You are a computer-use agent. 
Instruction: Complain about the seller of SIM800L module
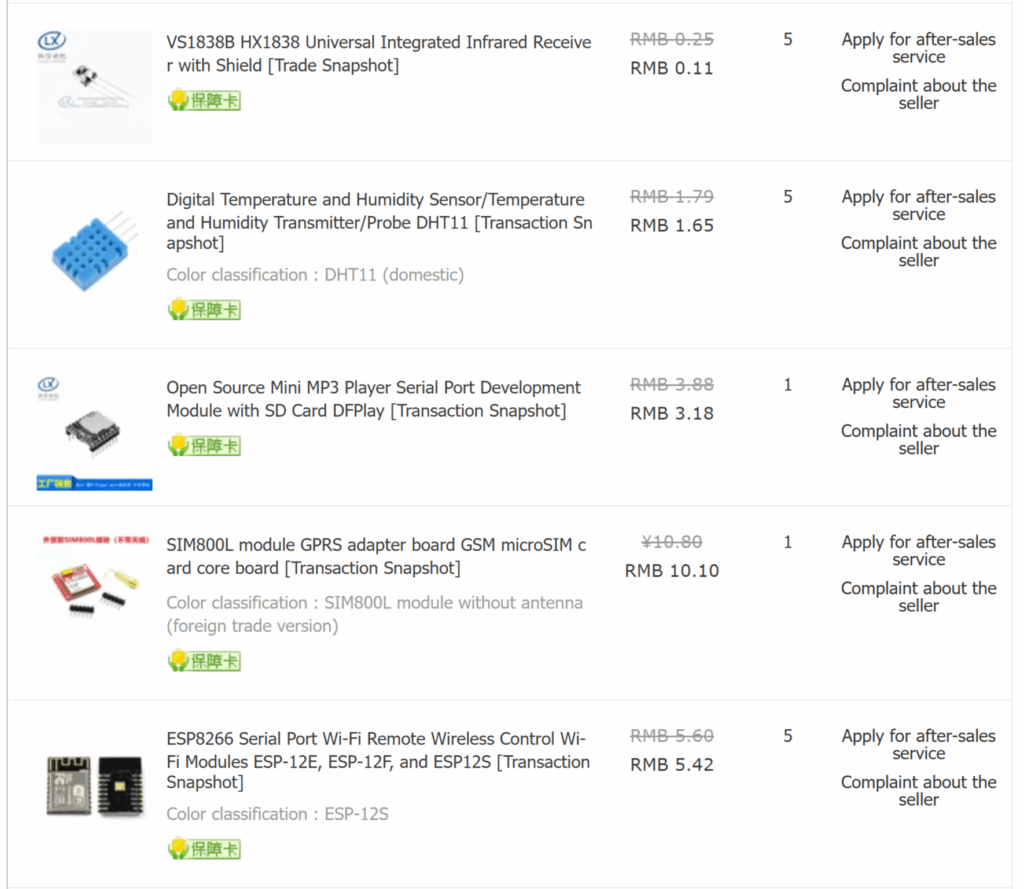(x=918, y=597)
